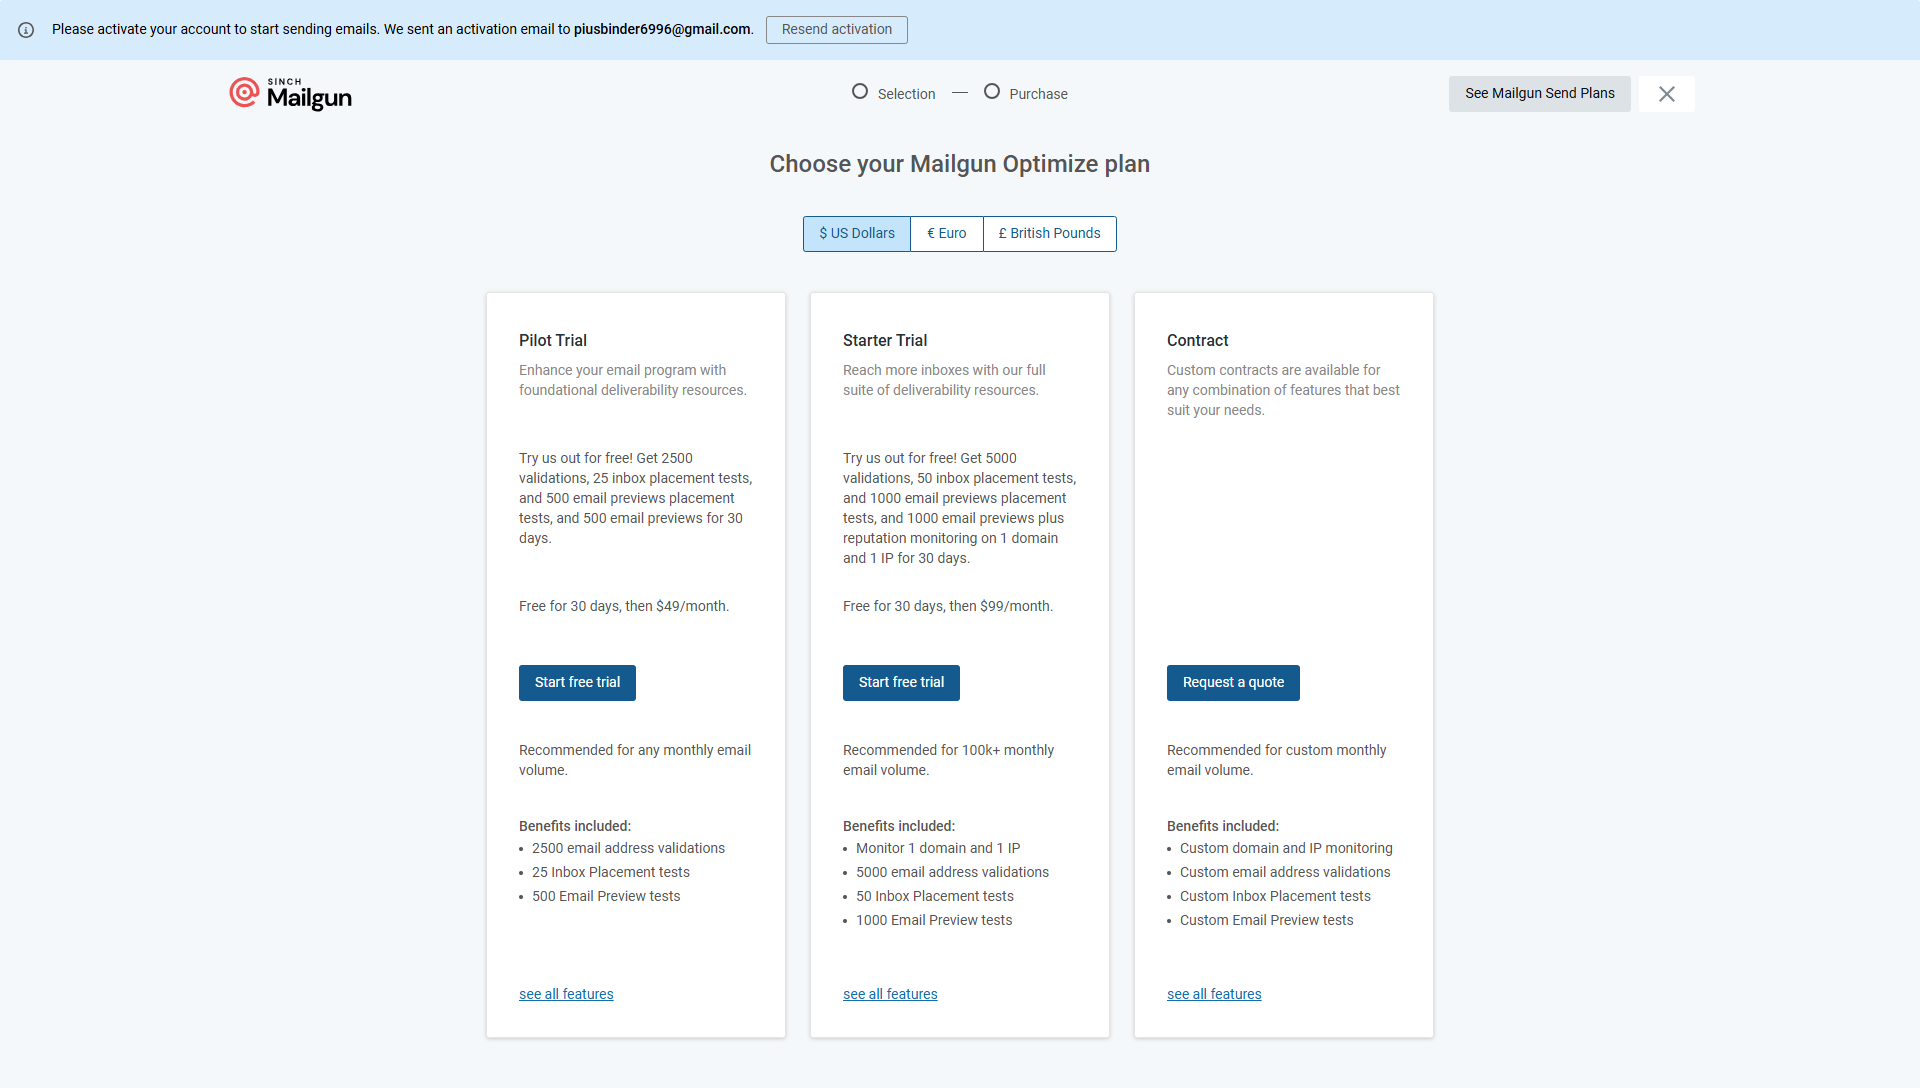Click the piusbinder6996@gmail.com email address

[x=662, y=30]
